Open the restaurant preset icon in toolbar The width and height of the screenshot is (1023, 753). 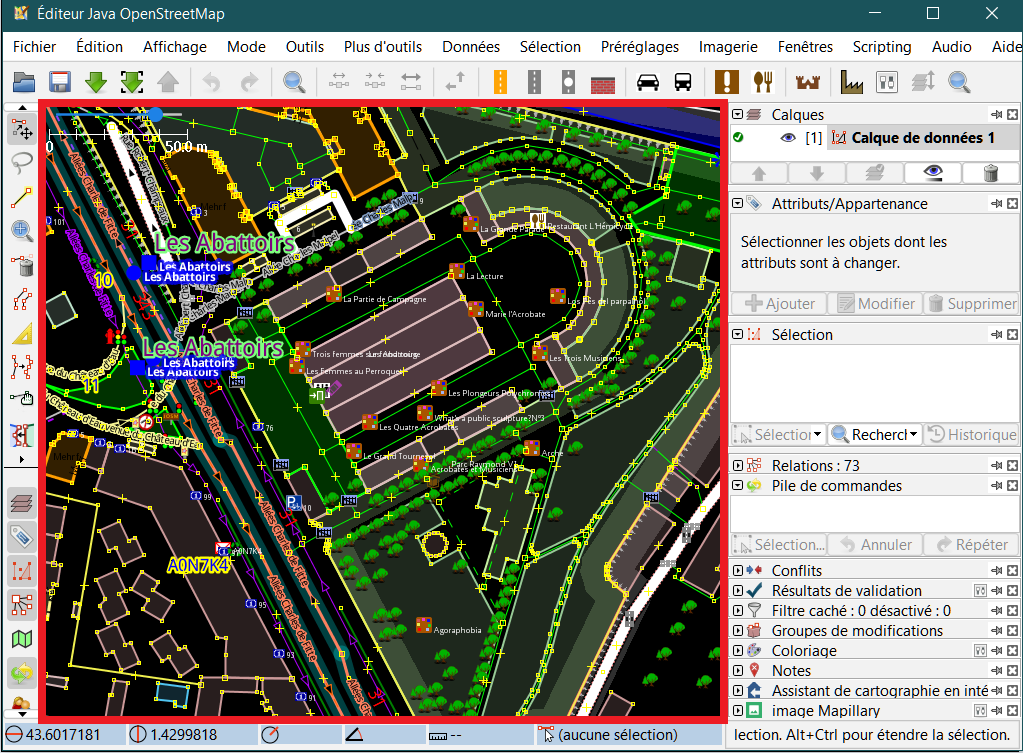[x=761, y=82]
